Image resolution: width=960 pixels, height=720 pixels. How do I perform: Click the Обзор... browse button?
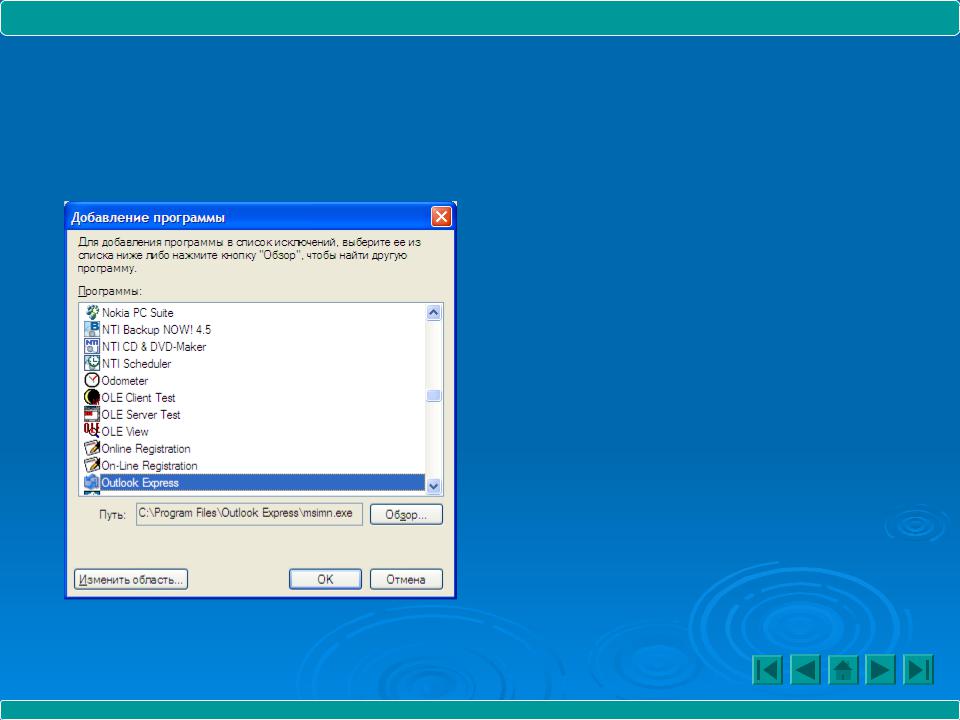[406, 514]
